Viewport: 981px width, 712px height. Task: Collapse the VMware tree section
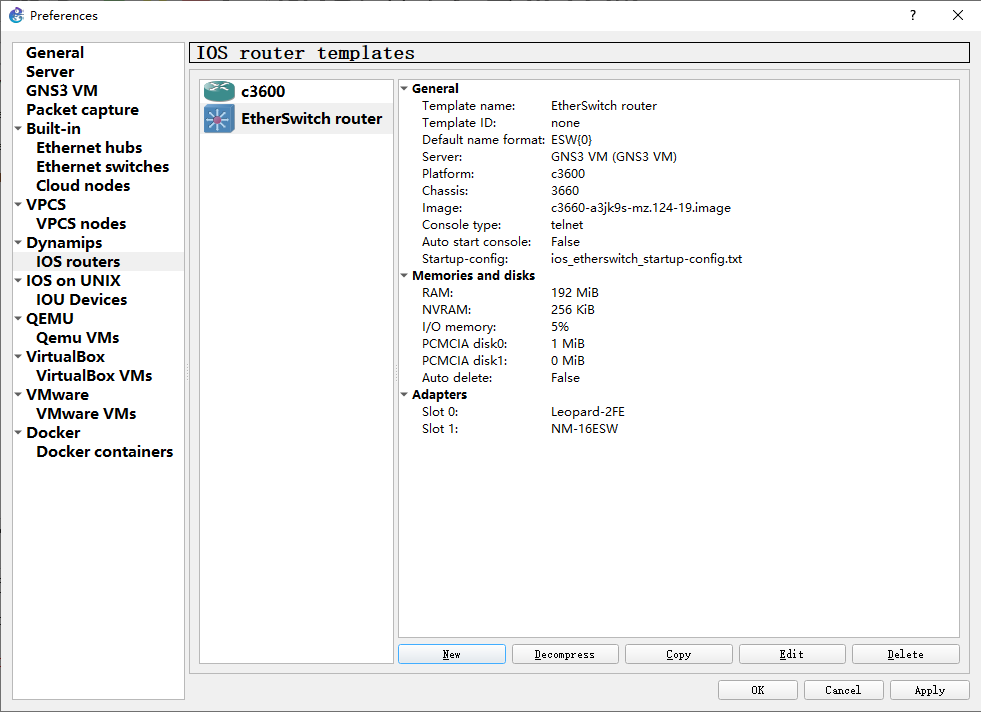click(x=18, y=395)
